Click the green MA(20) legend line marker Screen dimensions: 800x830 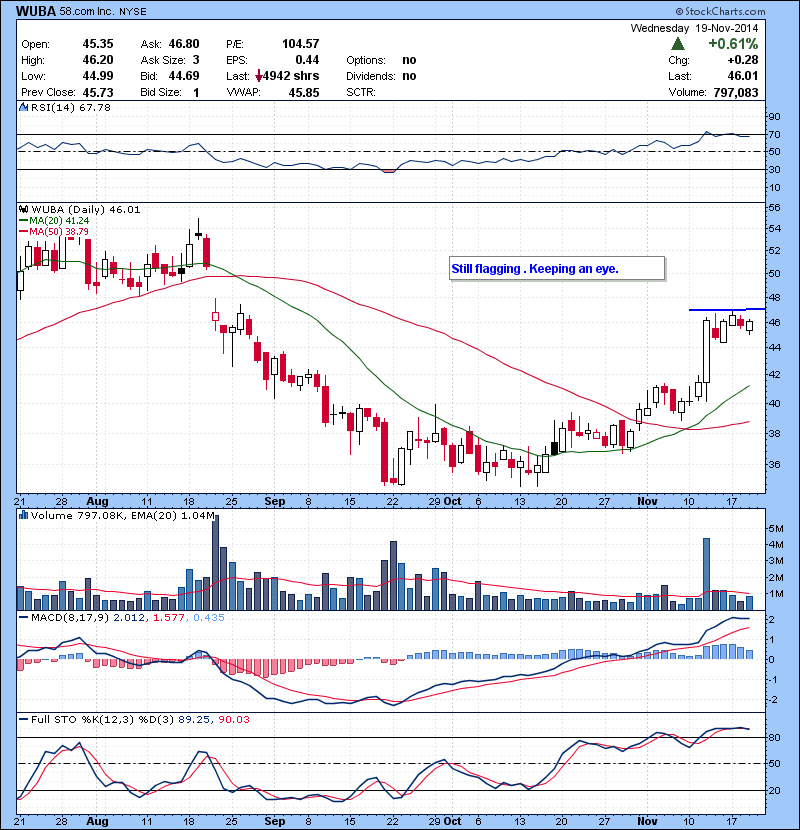tap(23, 221)
